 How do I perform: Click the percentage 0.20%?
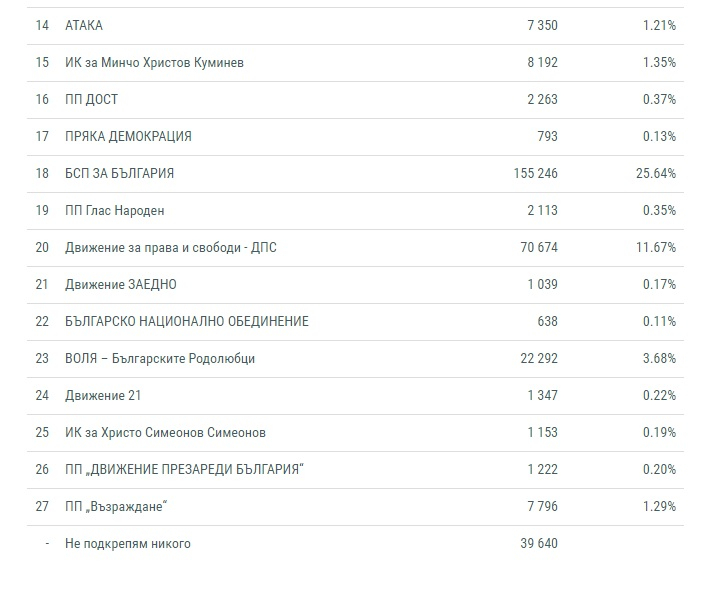659,469
